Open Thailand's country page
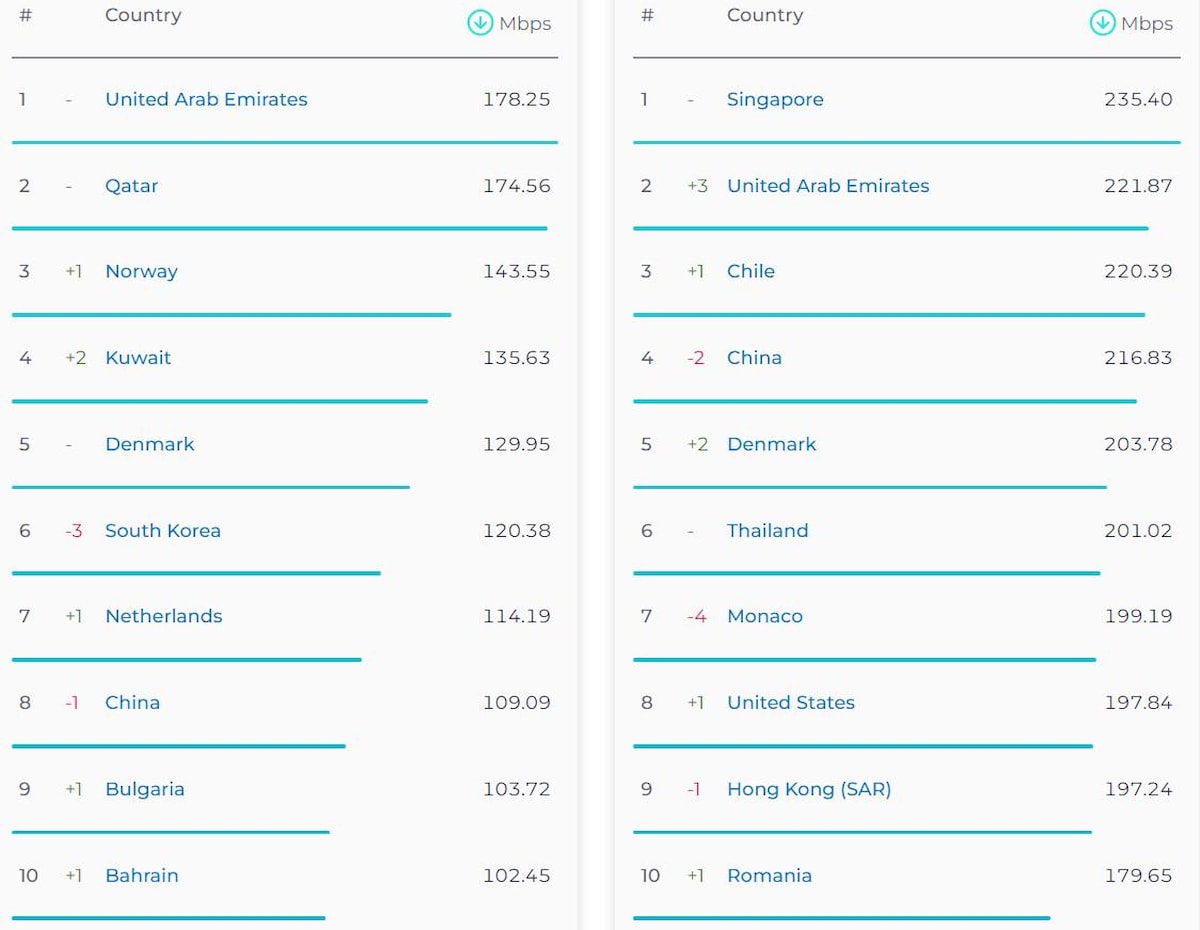The image size is (1200, 930). (x=767, y=531)
